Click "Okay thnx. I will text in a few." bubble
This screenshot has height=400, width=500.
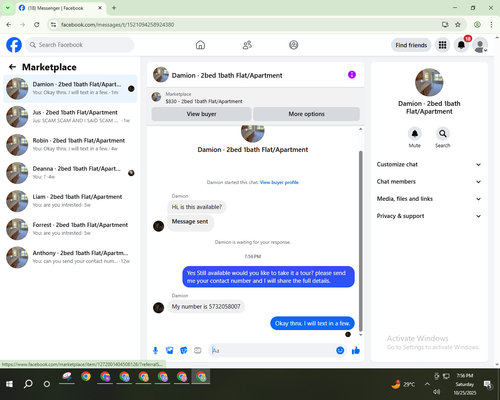(x=312, y=323)
